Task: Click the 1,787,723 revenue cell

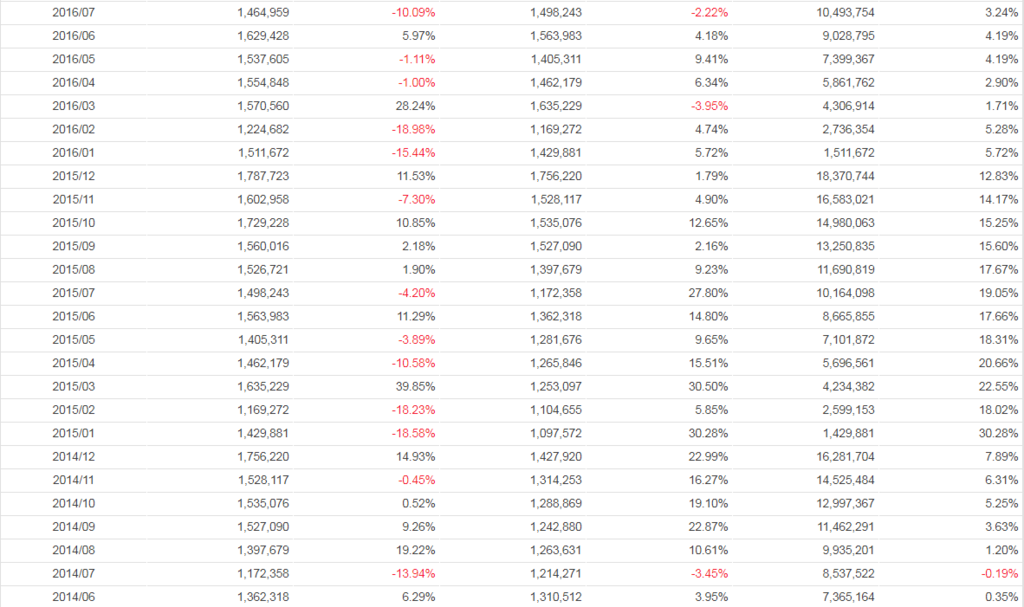Action: click(x=264, y=176)
